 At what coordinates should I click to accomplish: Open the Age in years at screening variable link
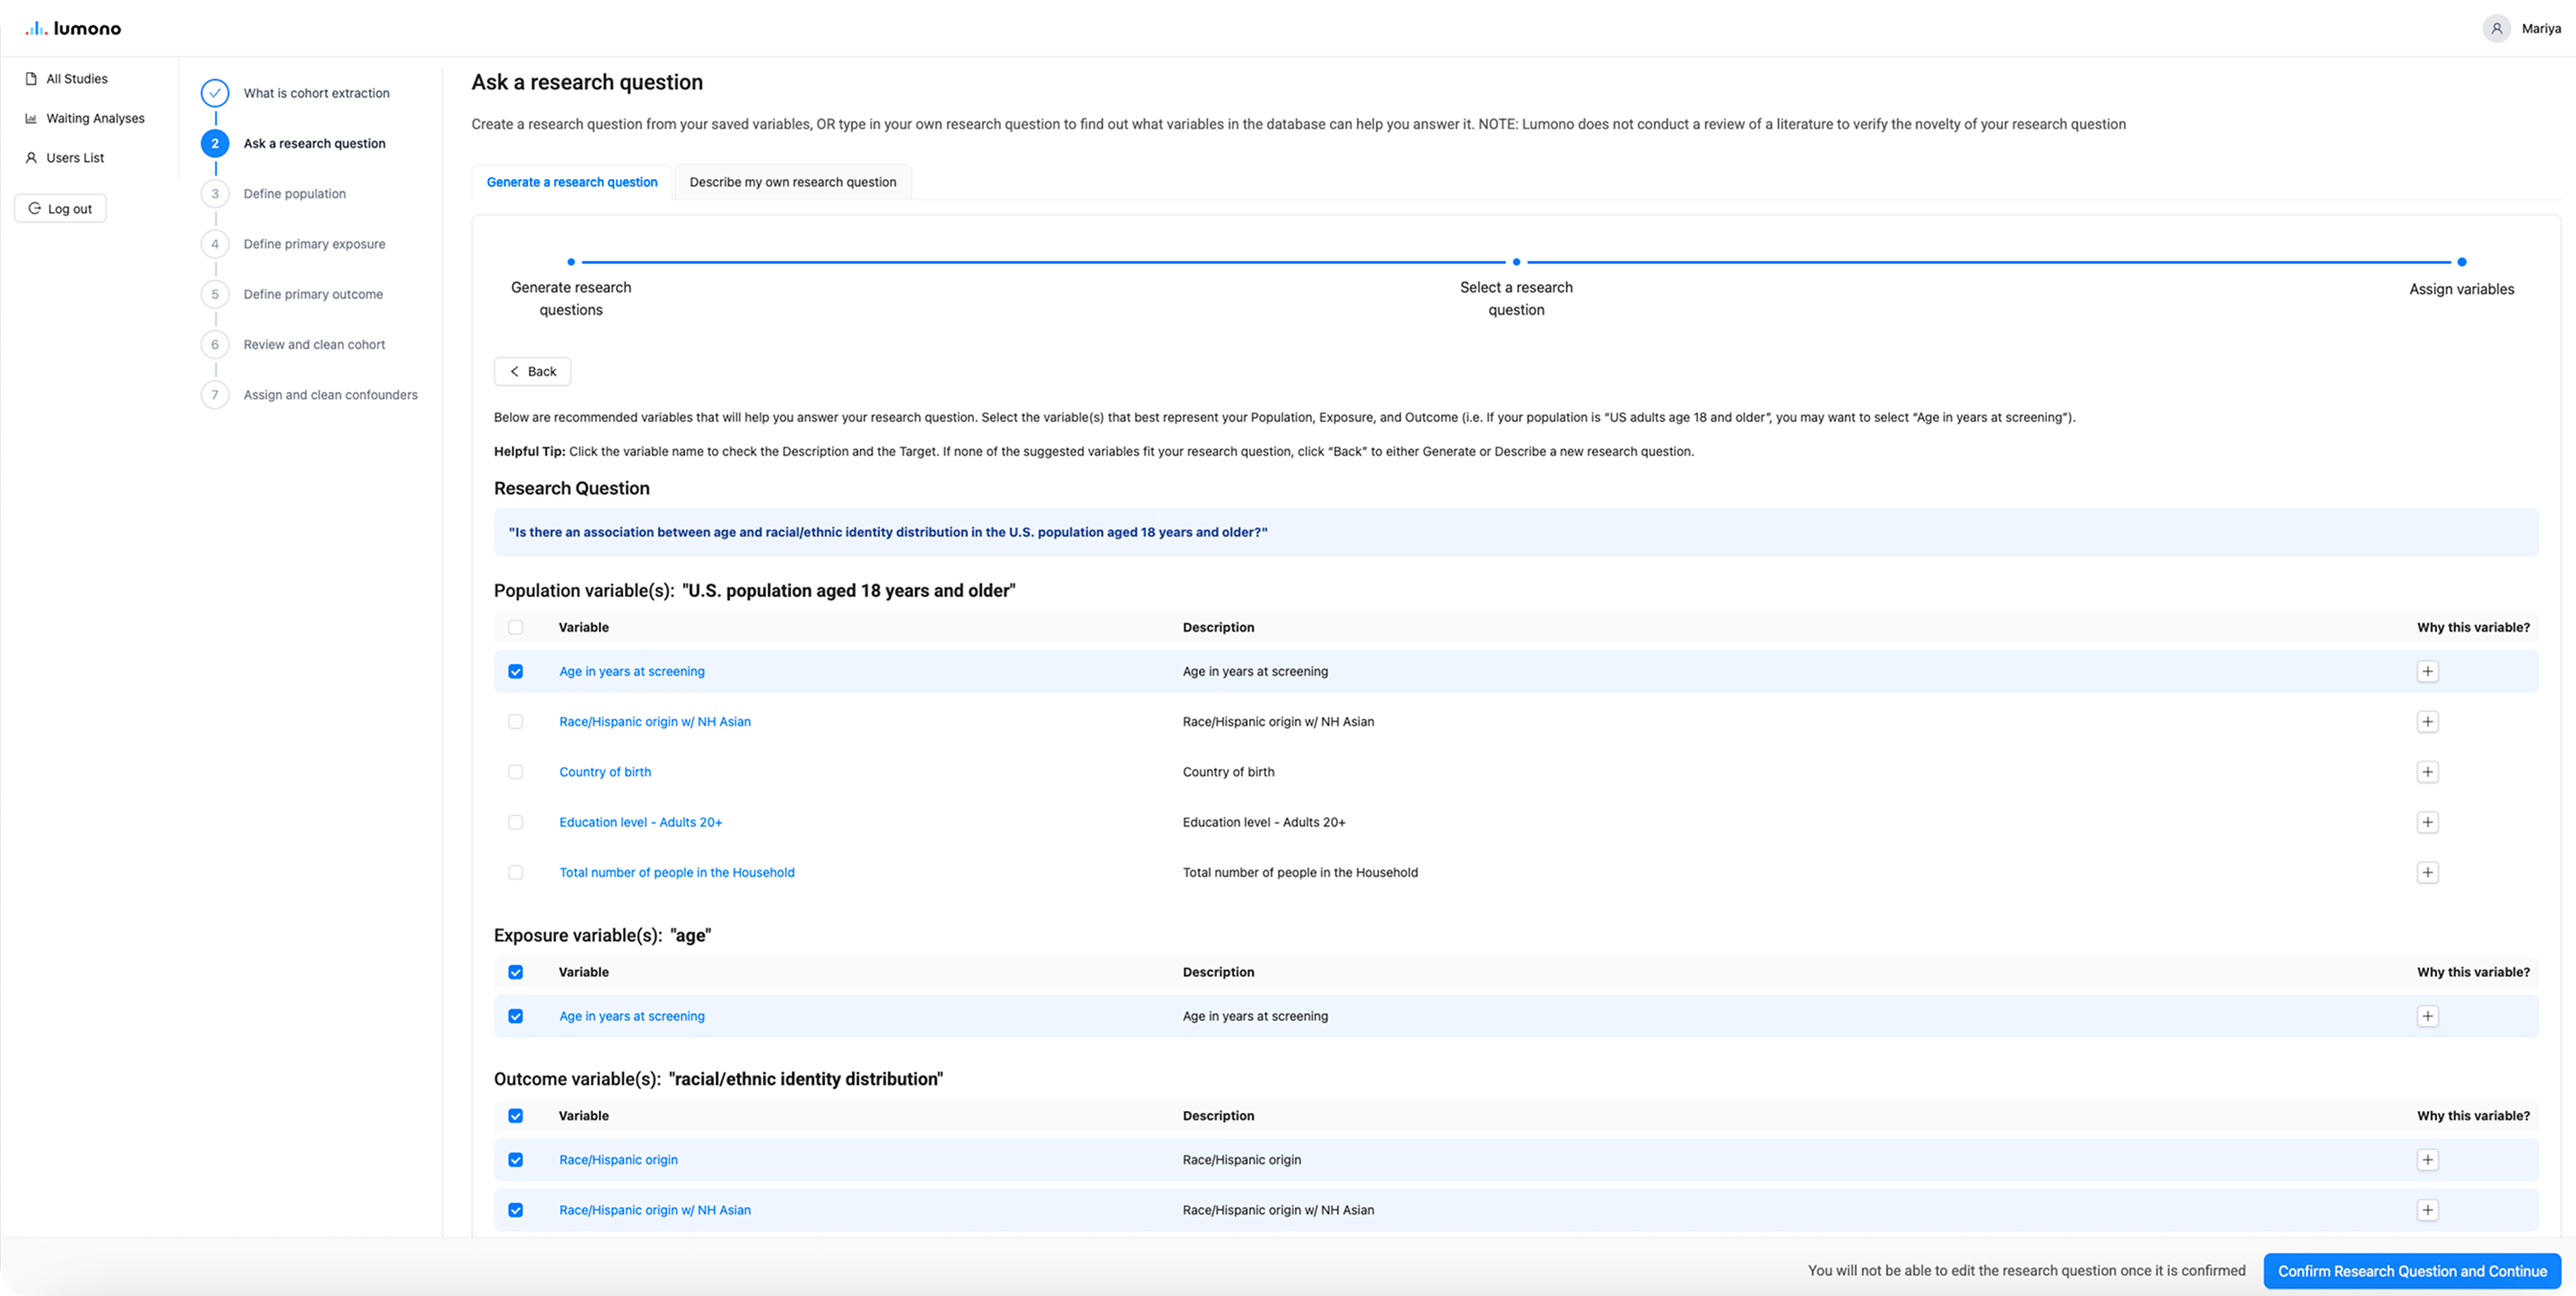(x=631, y=671)
